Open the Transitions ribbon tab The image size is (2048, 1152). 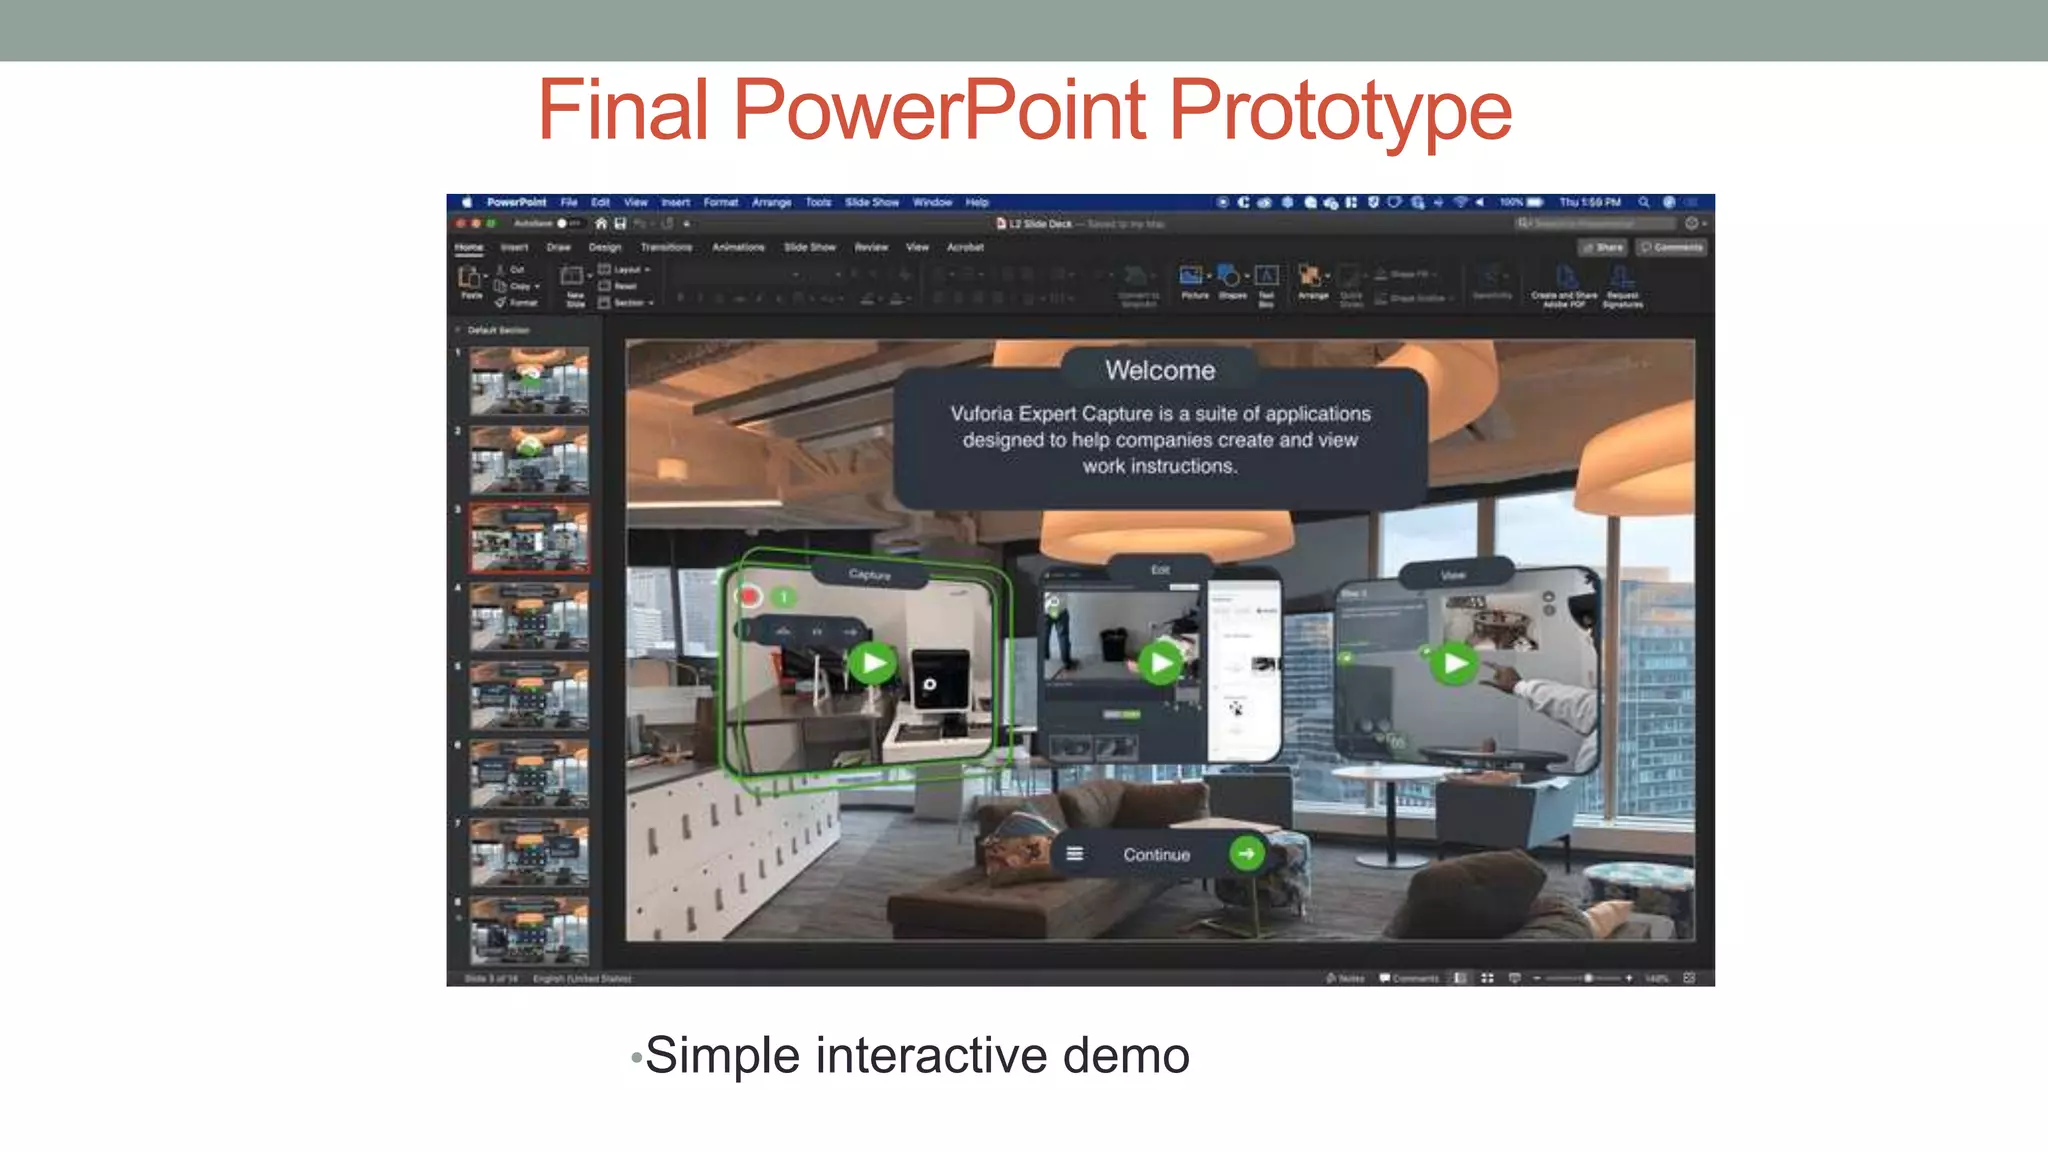tap(666, 247)
